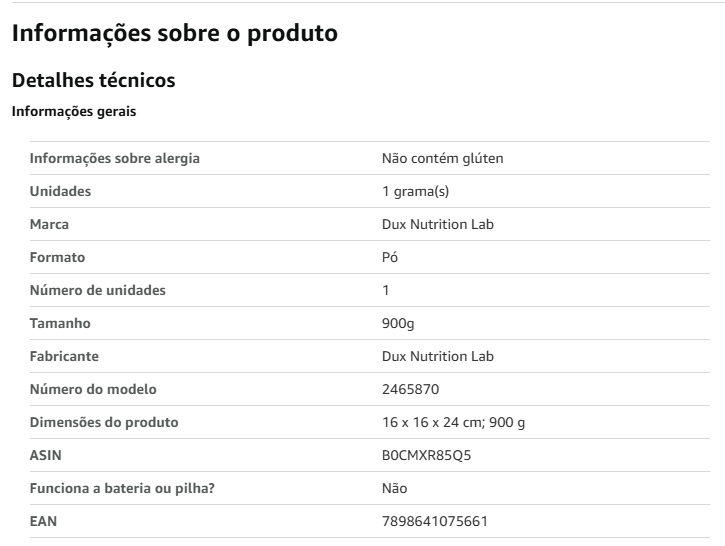Click the EAN number 7898641075661
The height and width of the screenshot is (546, 725).
coord(435,521)
